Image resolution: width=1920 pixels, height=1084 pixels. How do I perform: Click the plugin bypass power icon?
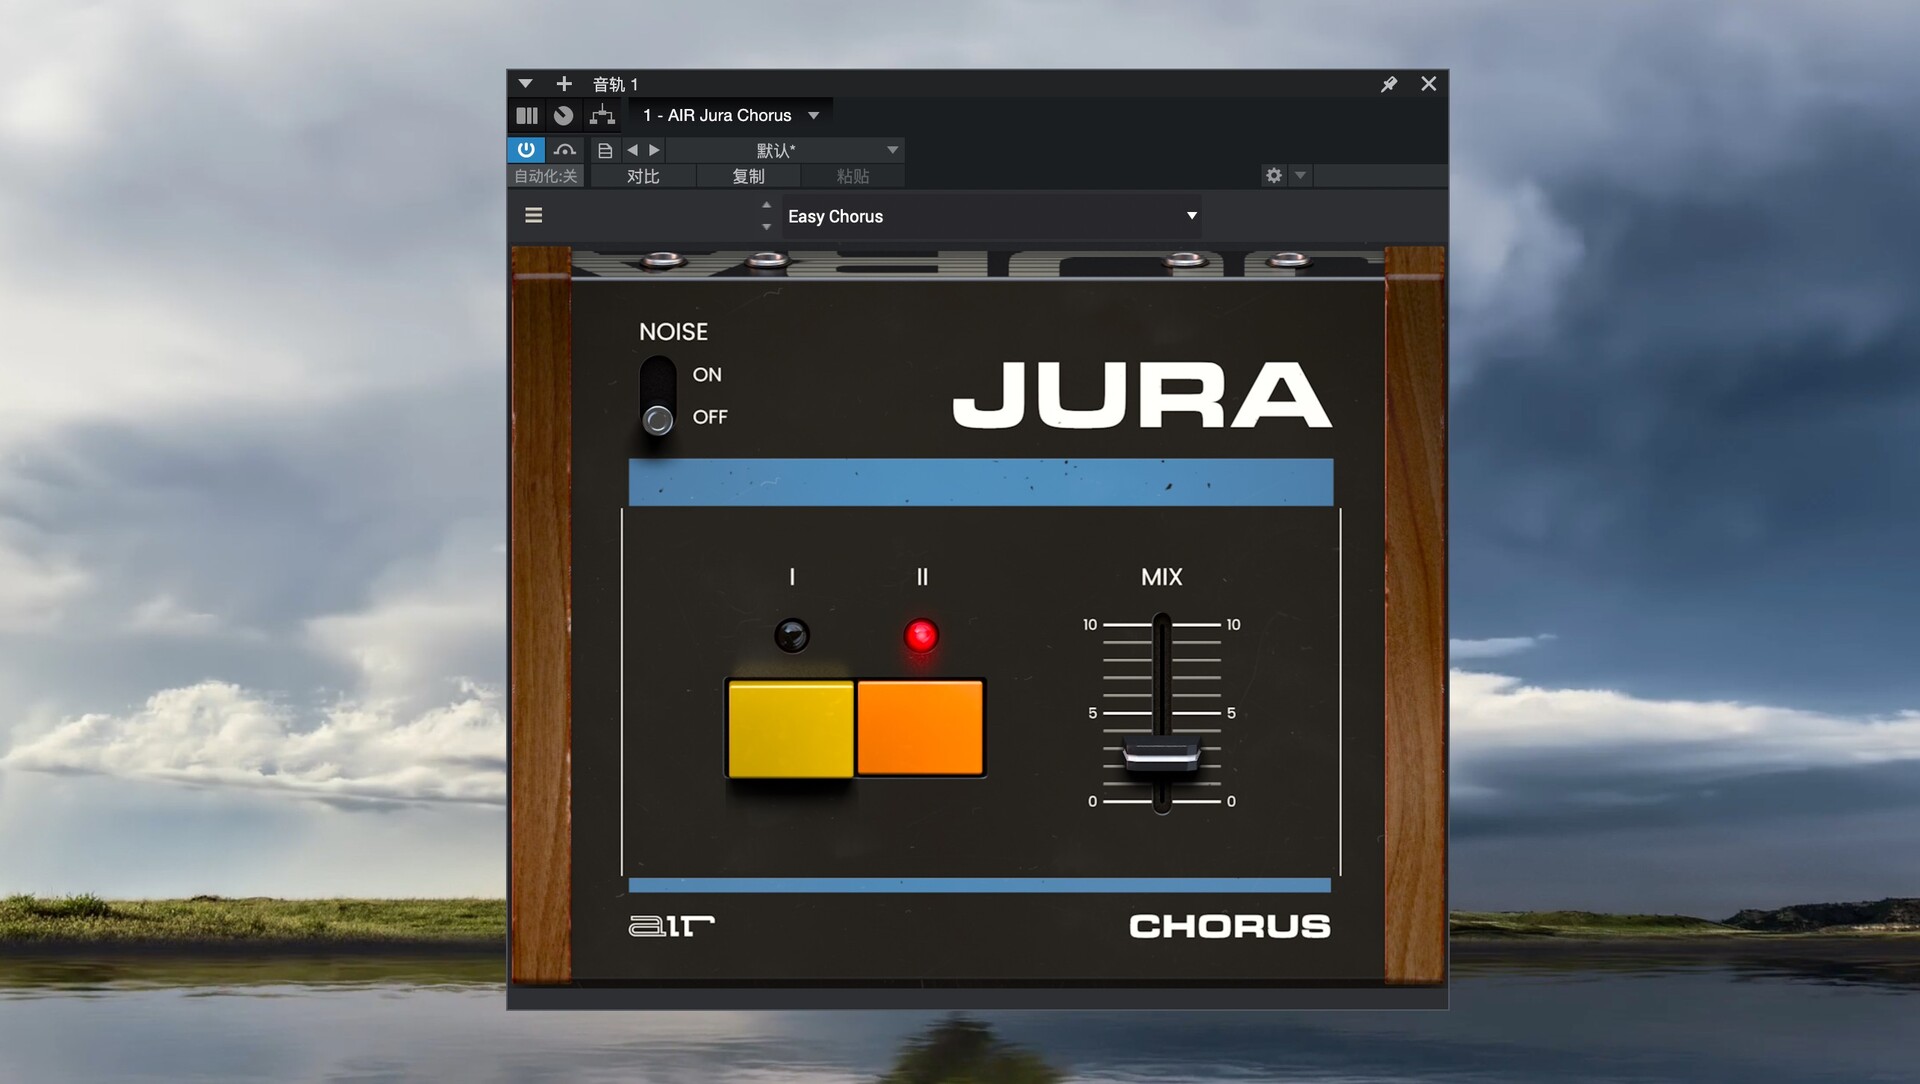[x=525, y=149]
